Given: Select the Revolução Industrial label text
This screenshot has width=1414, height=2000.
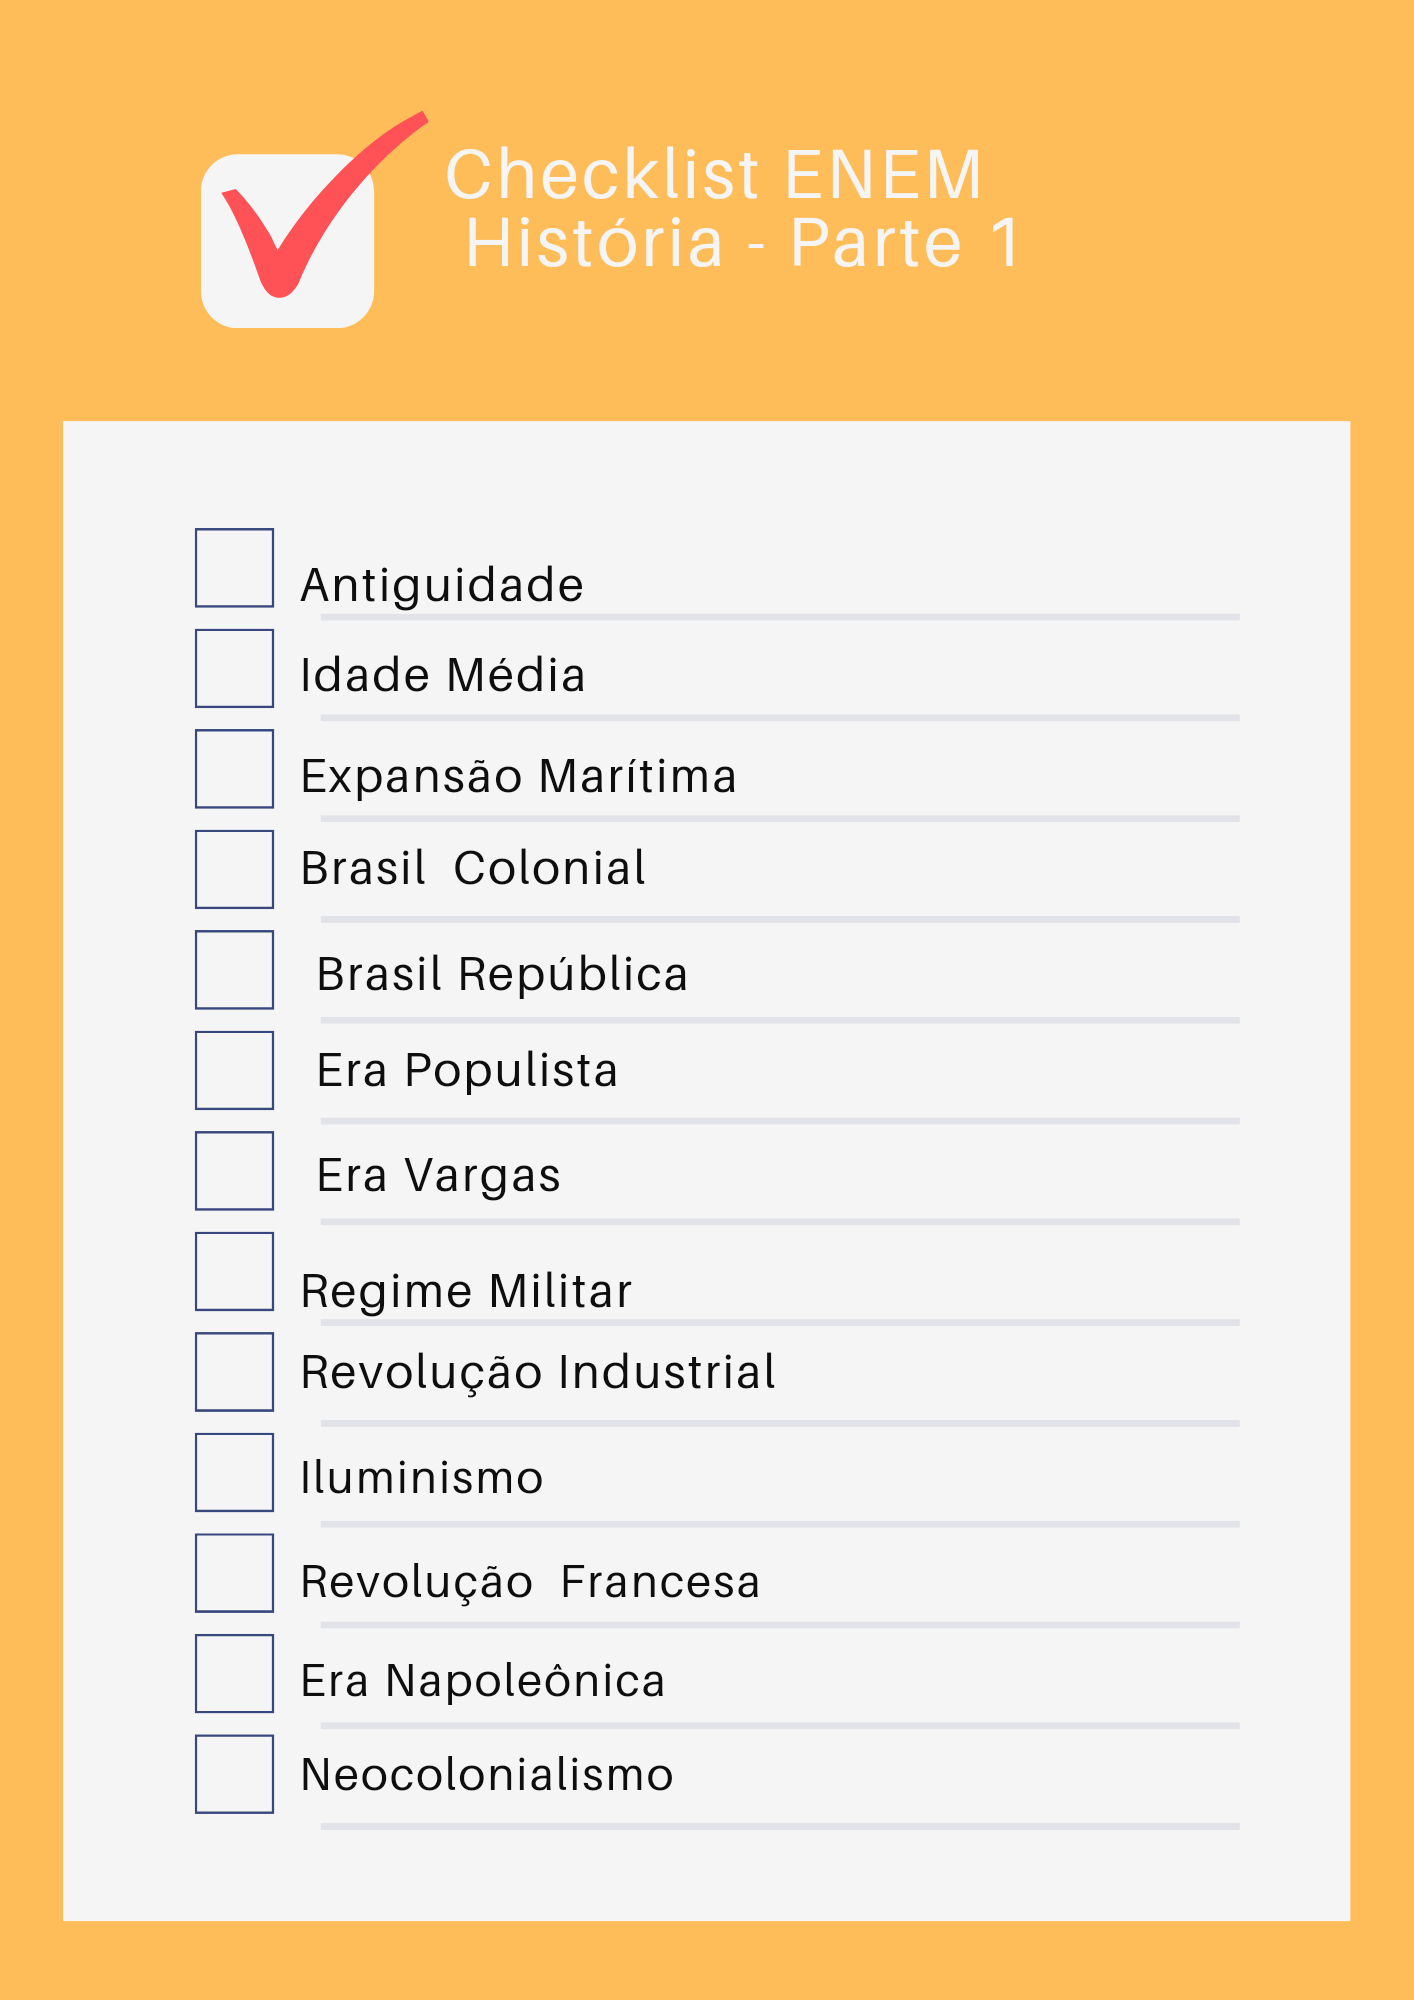Looking at the screenshot, I should click(x=538, y=1372).
